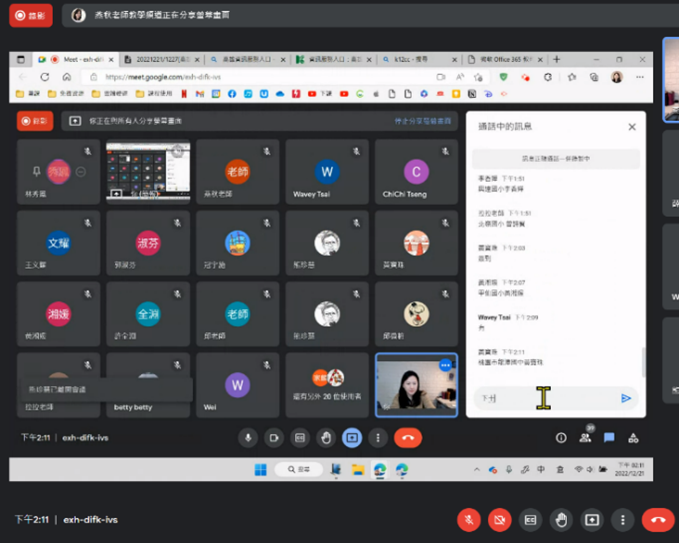The width and height of the screenshot is (679, 543).
Task: Click the chat message input field
Action: (546, 398)
